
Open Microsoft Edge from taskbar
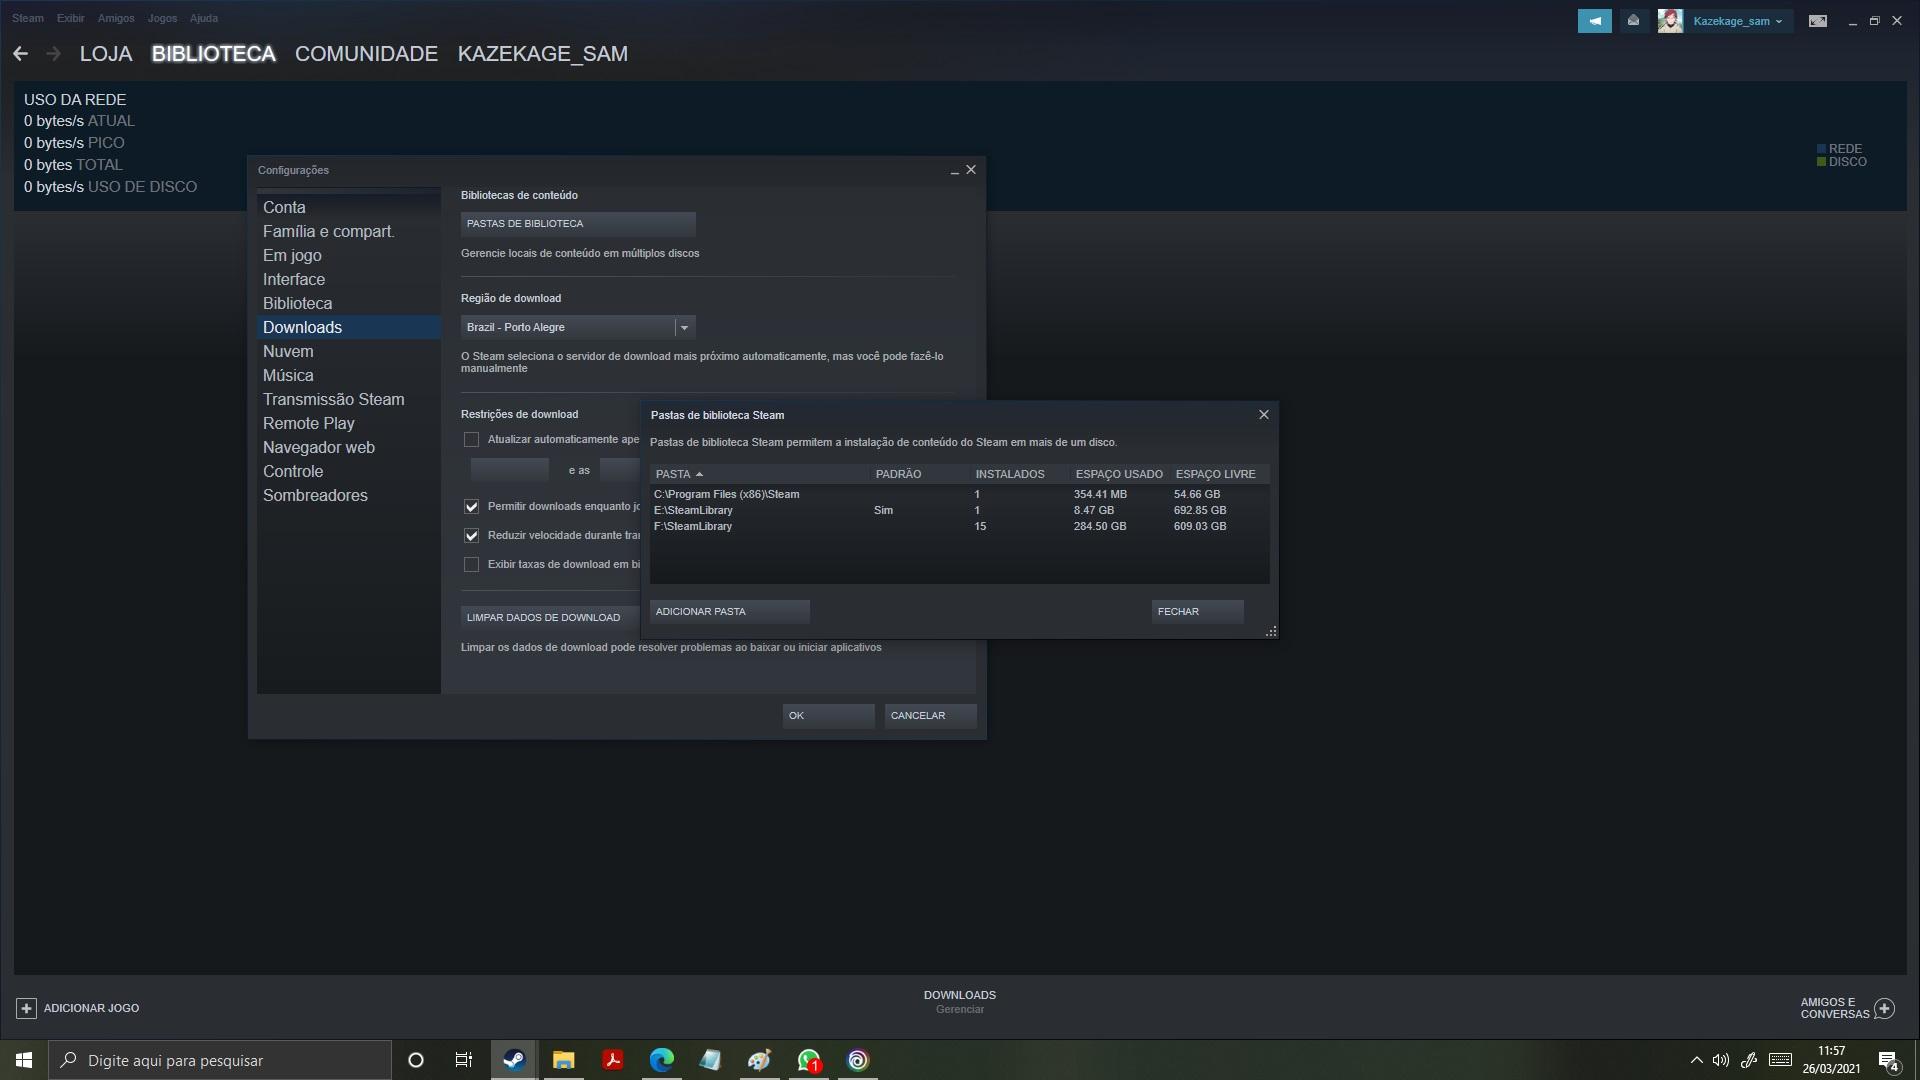coord(661,1060)
